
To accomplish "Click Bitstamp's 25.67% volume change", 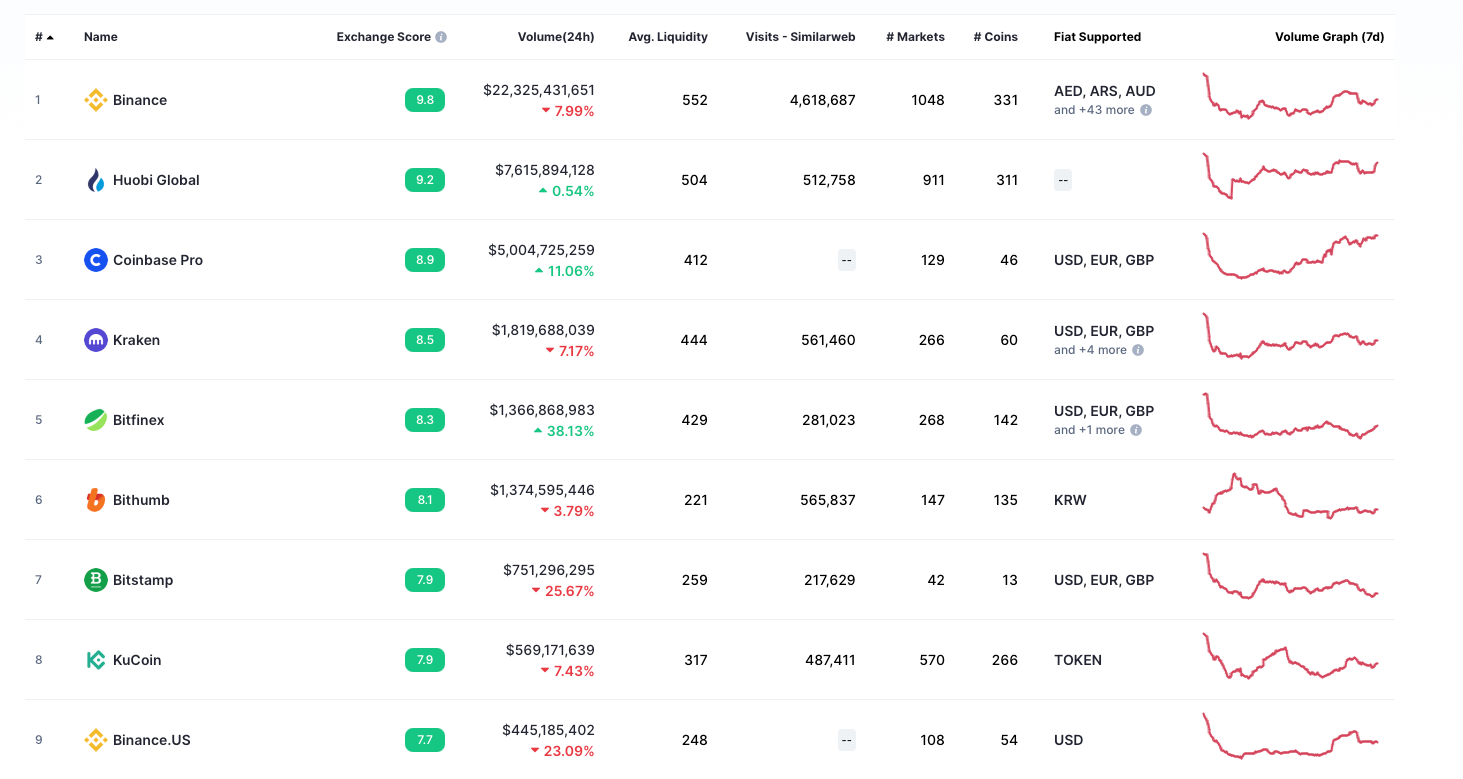I will tap(563, 591).
